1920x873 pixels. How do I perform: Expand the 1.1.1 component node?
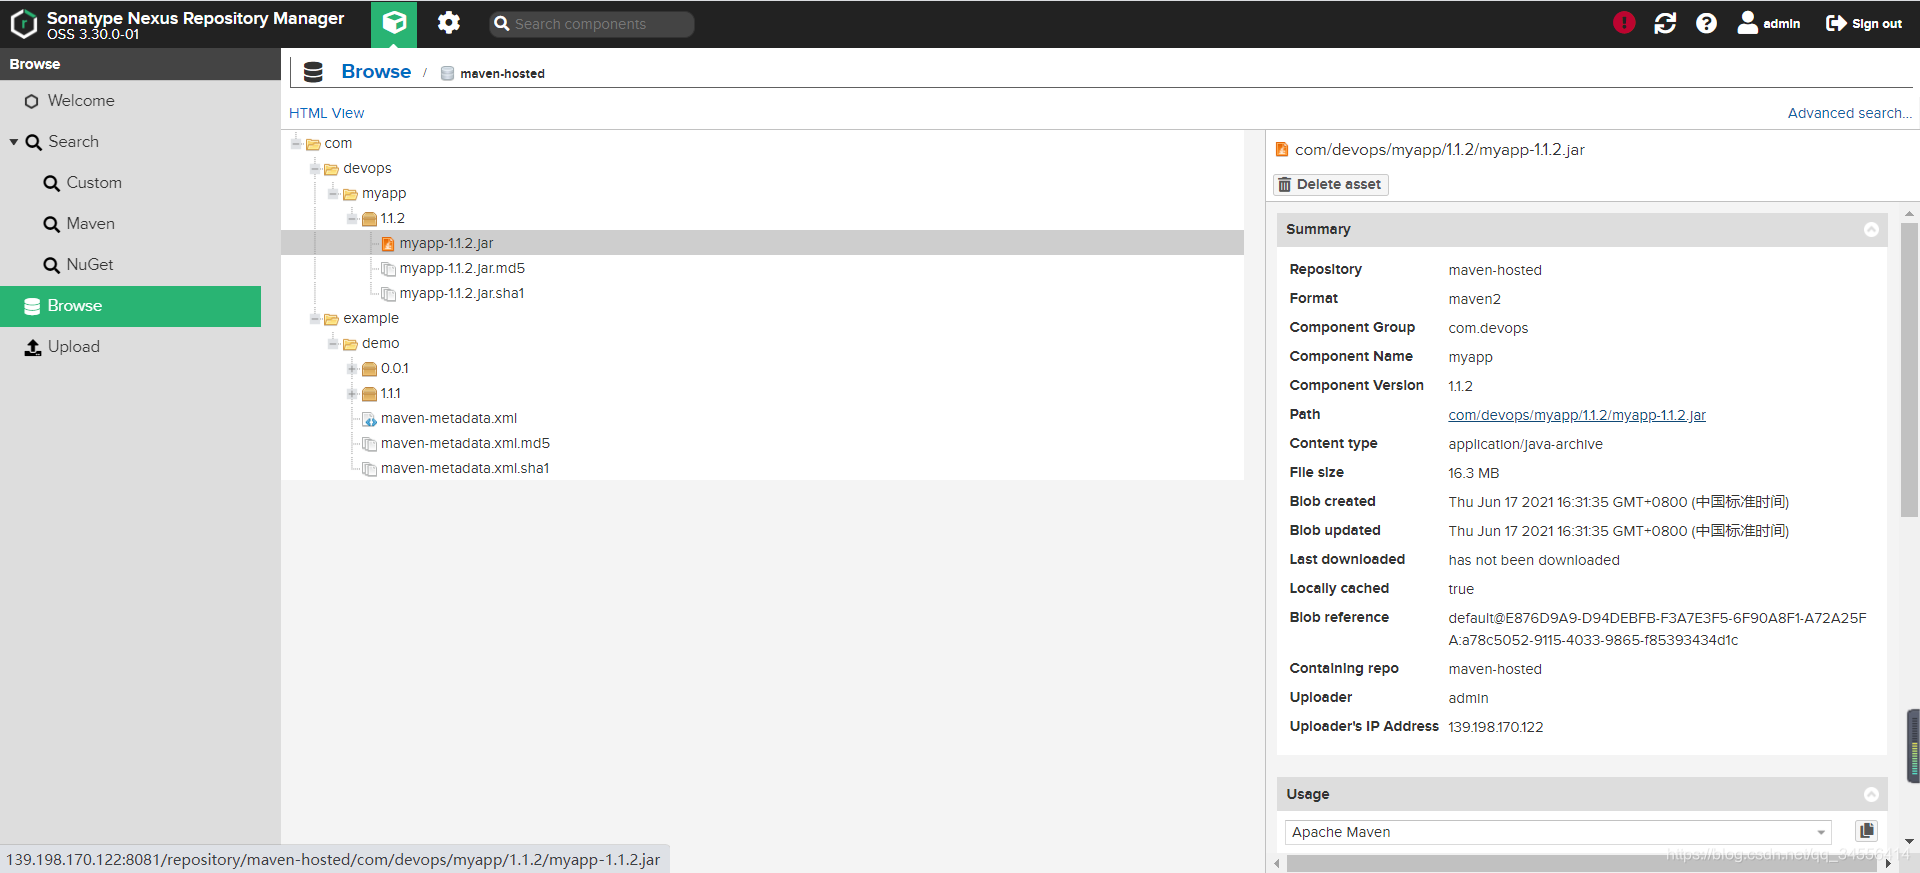tap(352, 393)
